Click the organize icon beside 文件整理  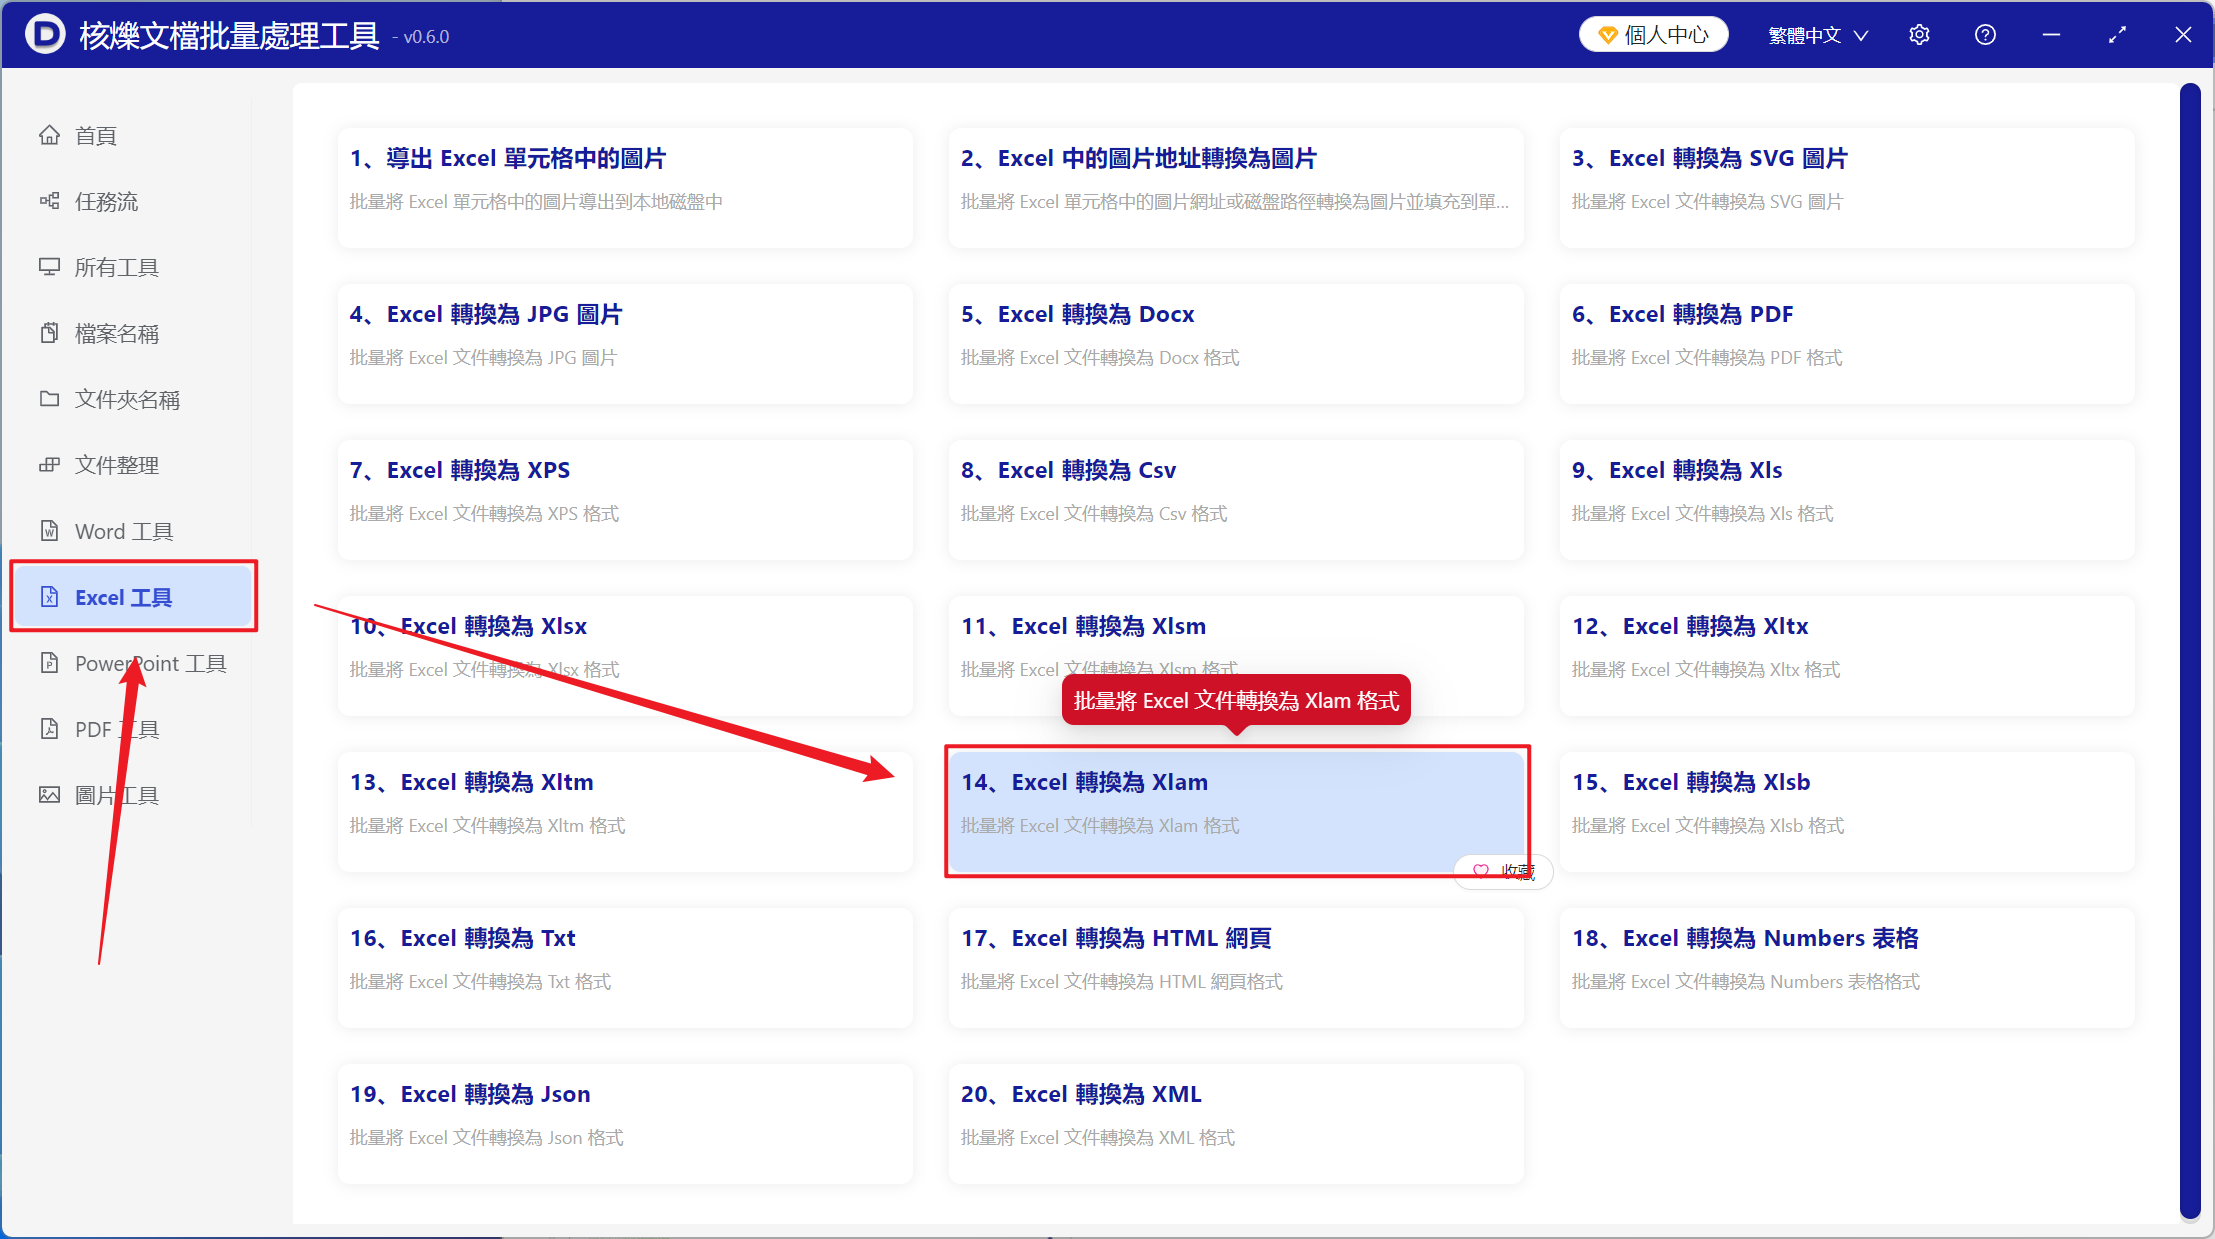click(x=49, y=465)
